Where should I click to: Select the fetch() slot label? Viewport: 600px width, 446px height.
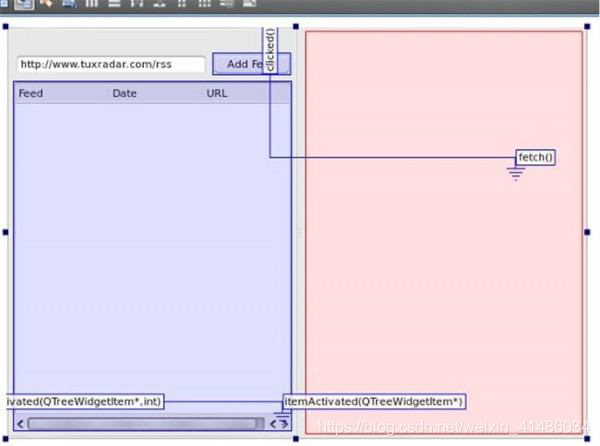pyautogui.click(x=535, y=157)
